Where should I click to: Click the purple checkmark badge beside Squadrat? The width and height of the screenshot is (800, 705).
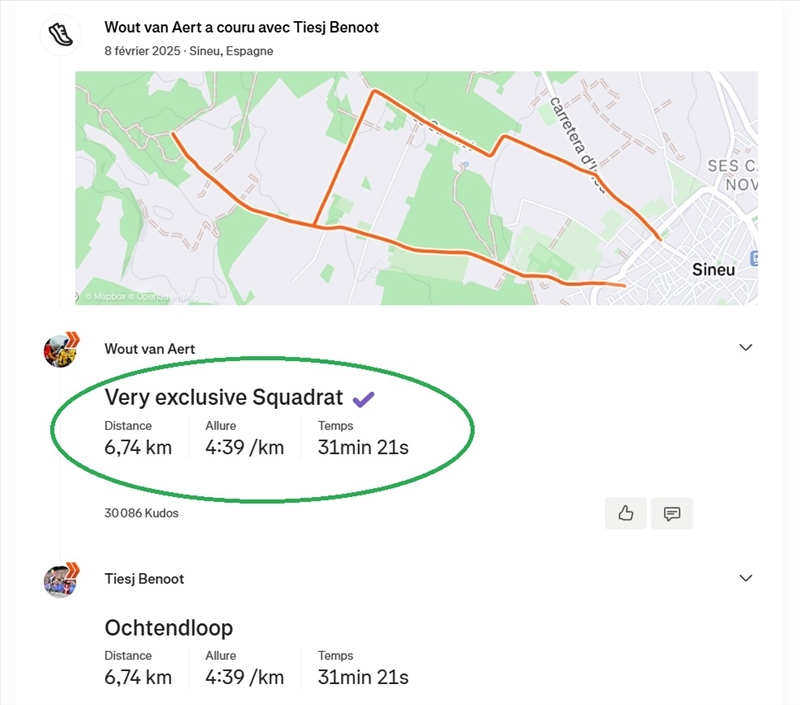click(363, 399)
